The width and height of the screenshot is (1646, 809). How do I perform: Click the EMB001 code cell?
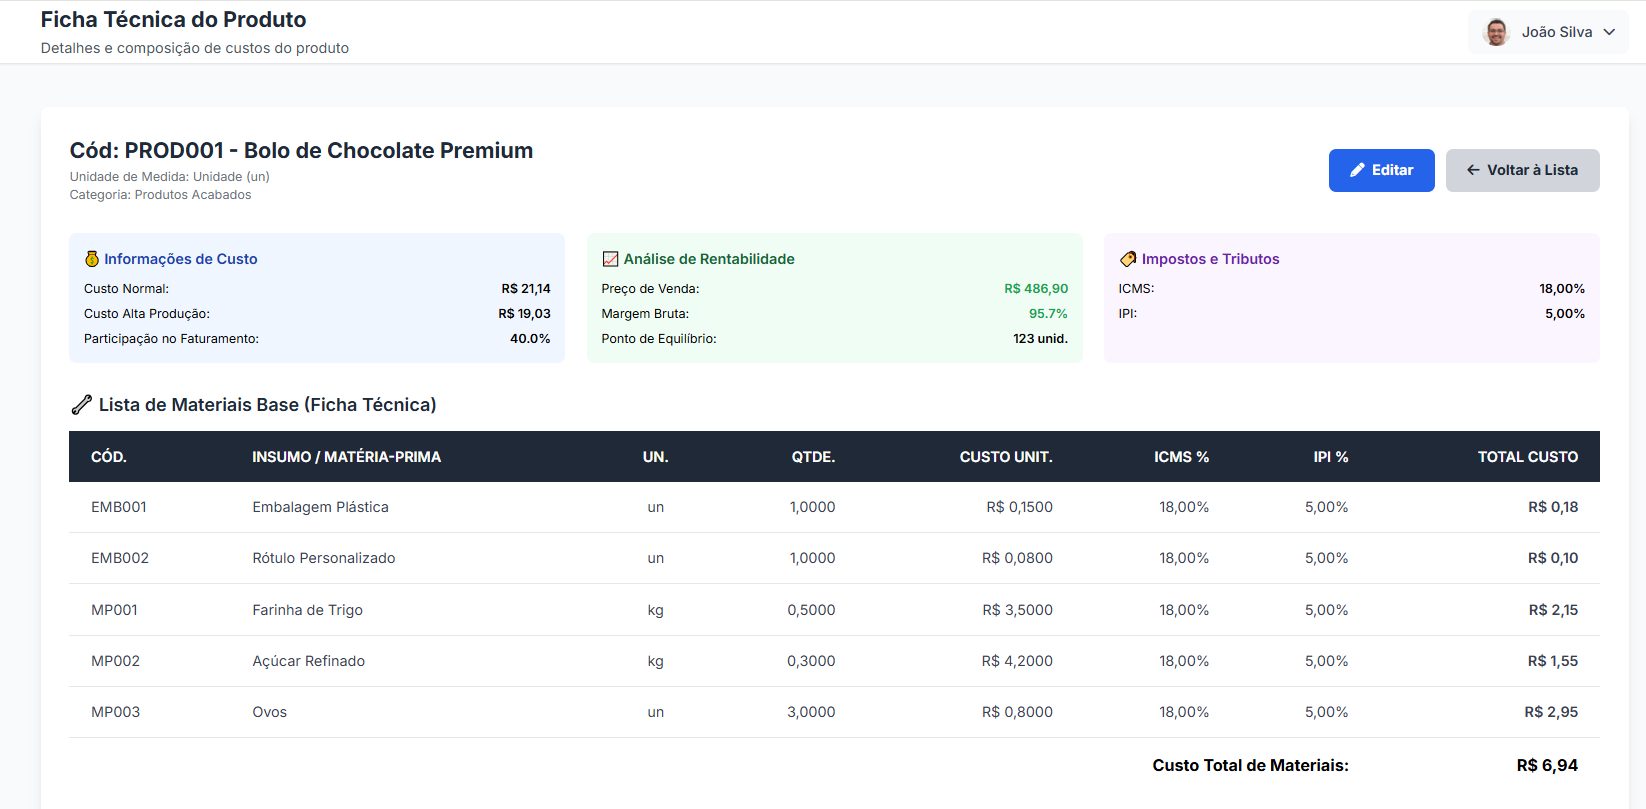119,507
